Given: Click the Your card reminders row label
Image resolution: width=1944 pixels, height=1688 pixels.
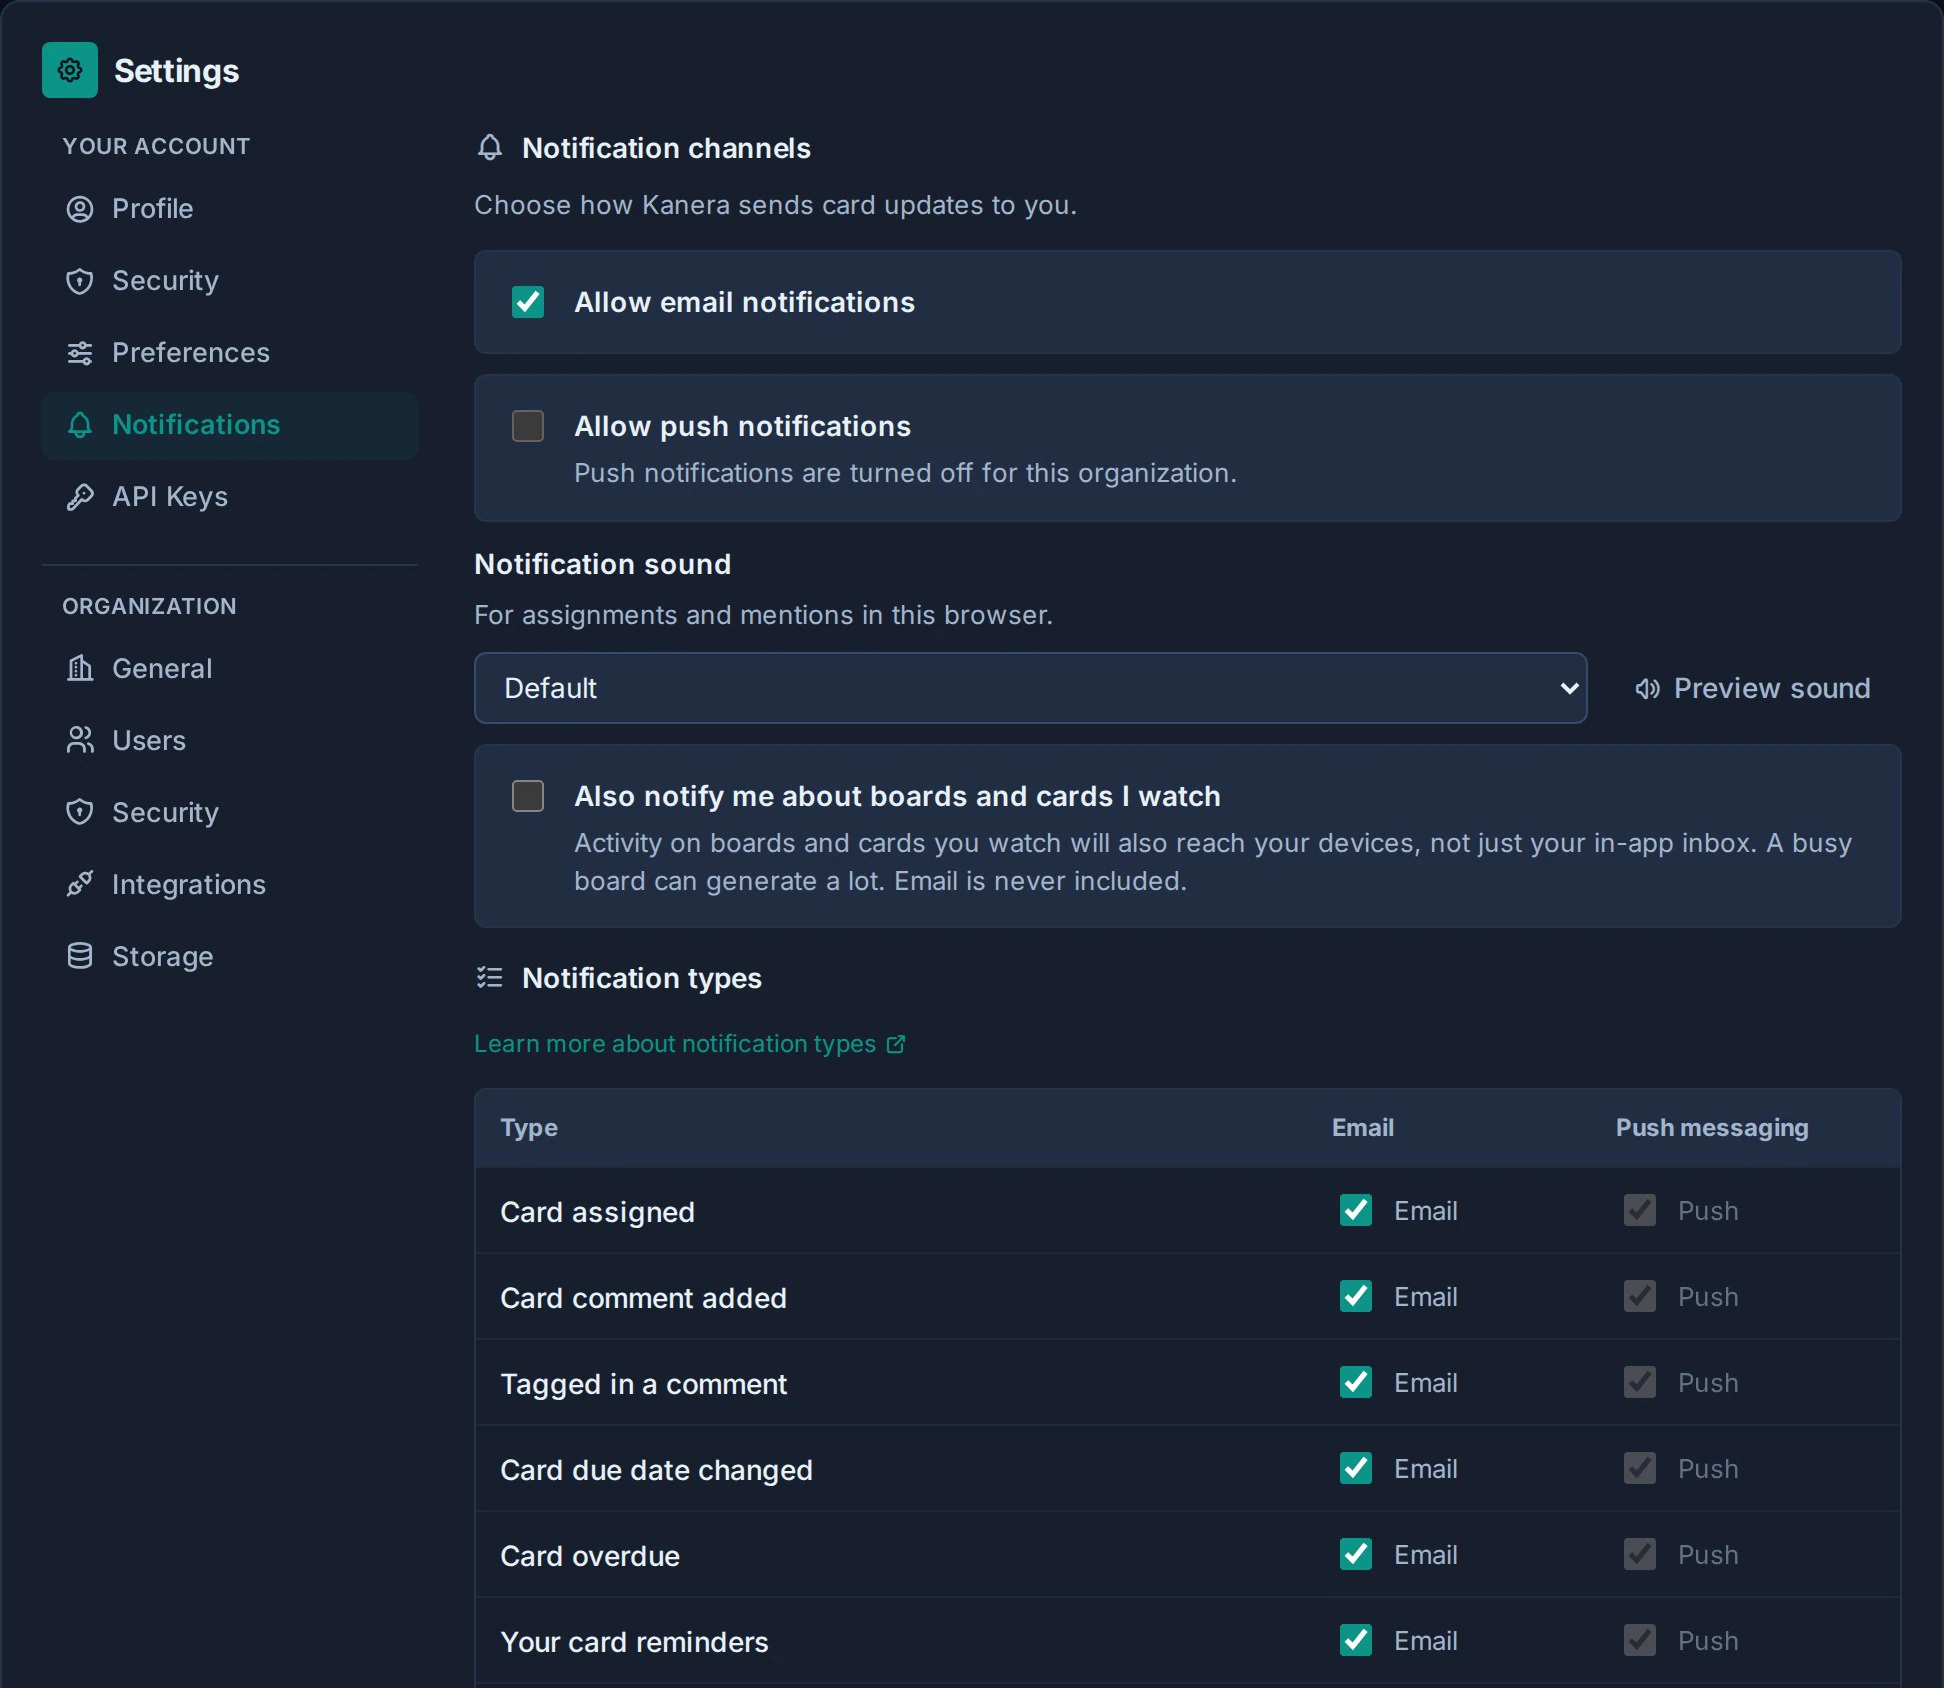Looking at the screenshot, I should coord(634,1642).
